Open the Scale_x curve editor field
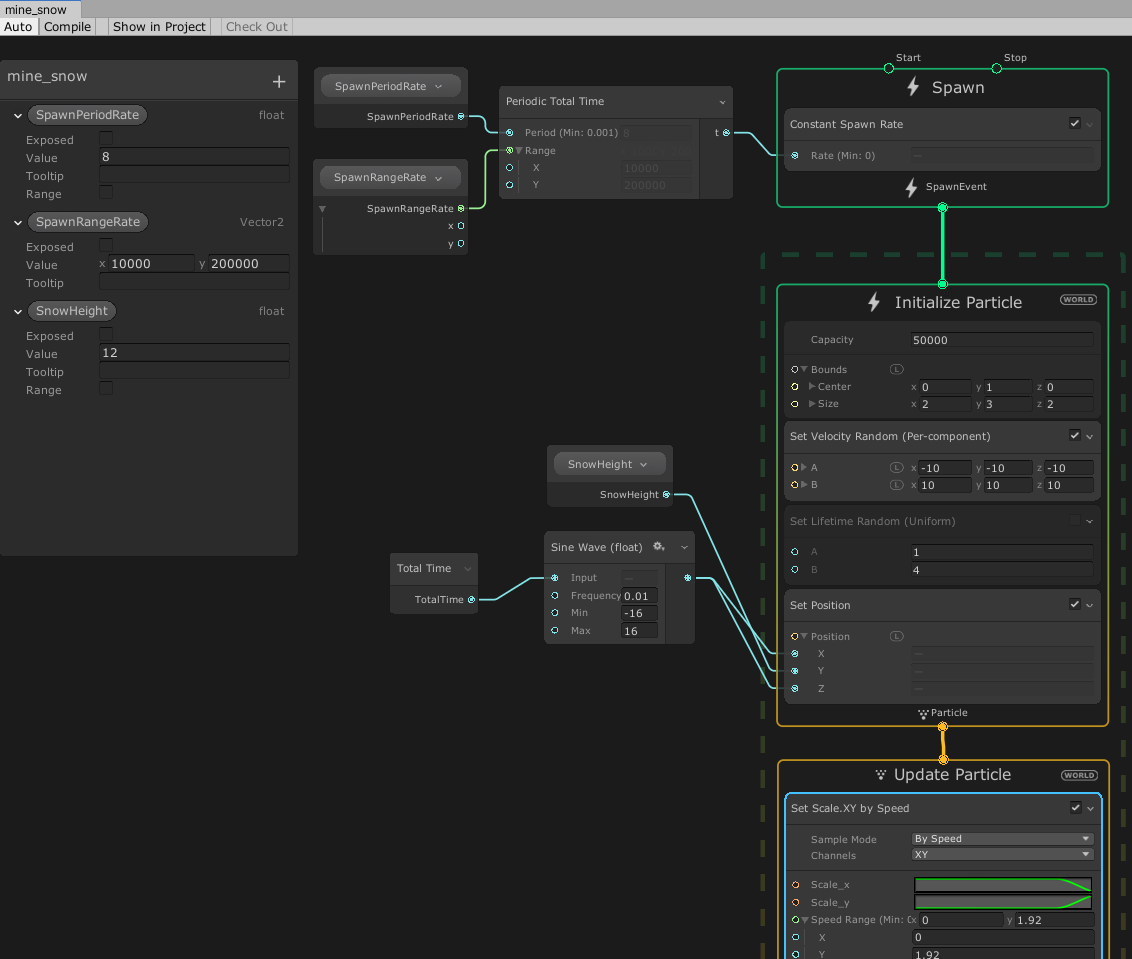This screenshot has height=959, width=1132. coord(1002,885)
